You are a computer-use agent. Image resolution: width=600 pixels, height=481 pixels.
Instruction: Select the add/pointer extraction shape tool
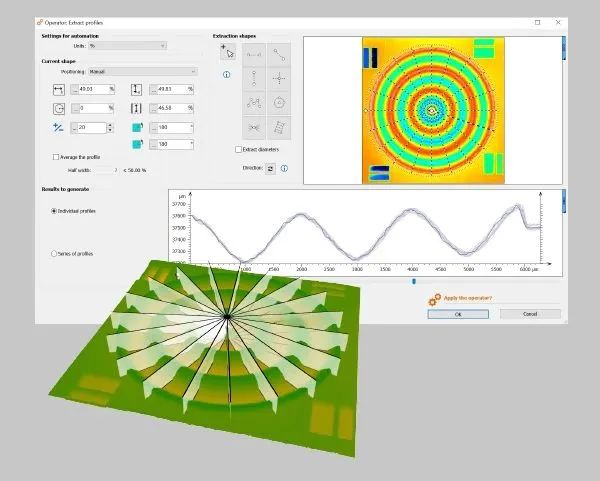(227, 52)
